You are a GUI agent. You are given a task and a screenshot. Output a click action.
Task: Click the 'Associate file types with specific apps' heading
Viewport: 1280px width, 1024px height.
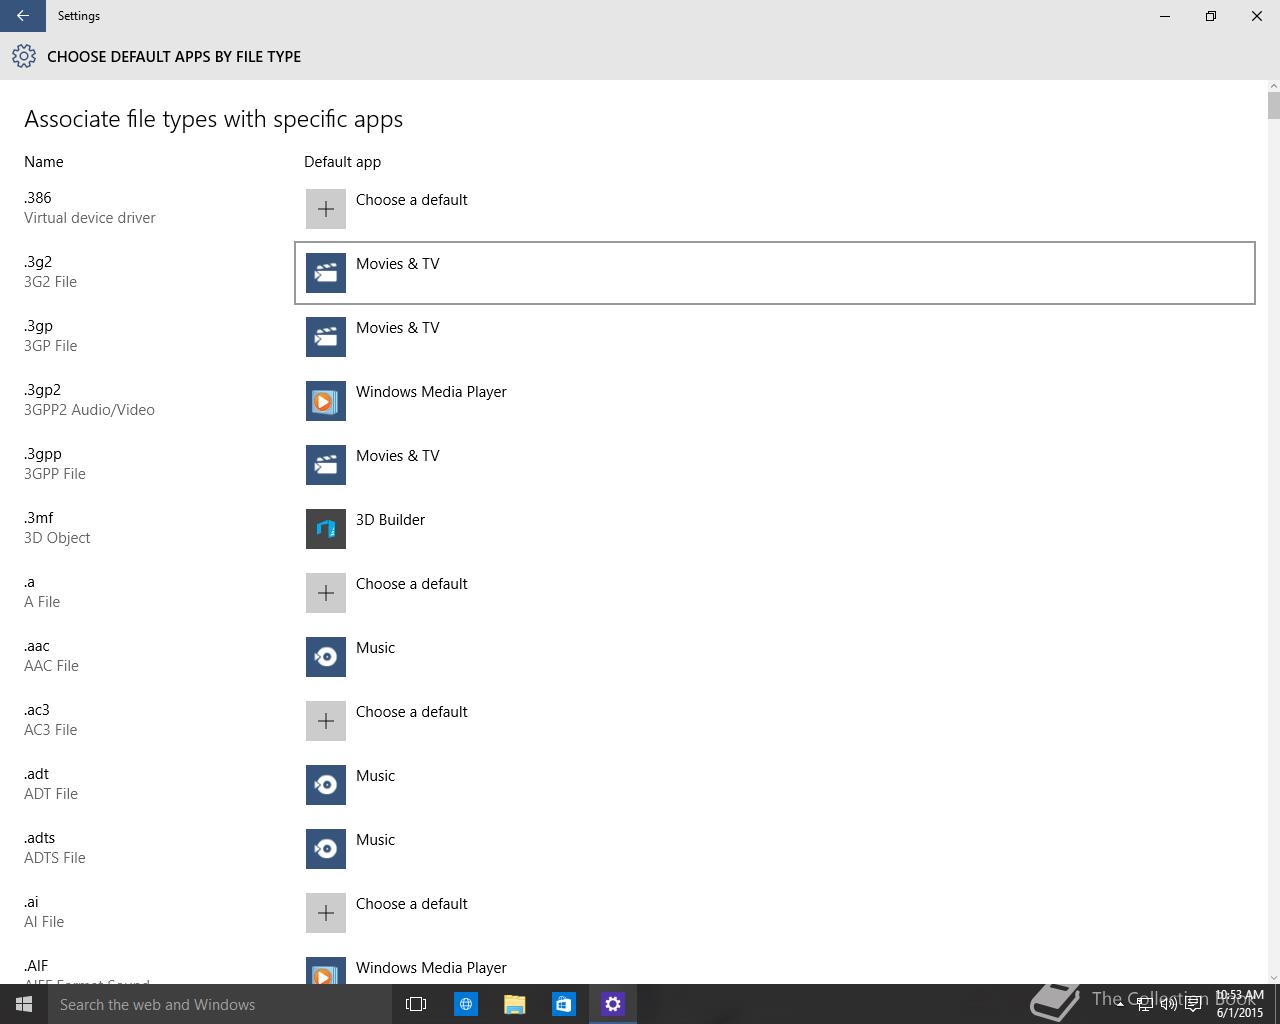213,119
